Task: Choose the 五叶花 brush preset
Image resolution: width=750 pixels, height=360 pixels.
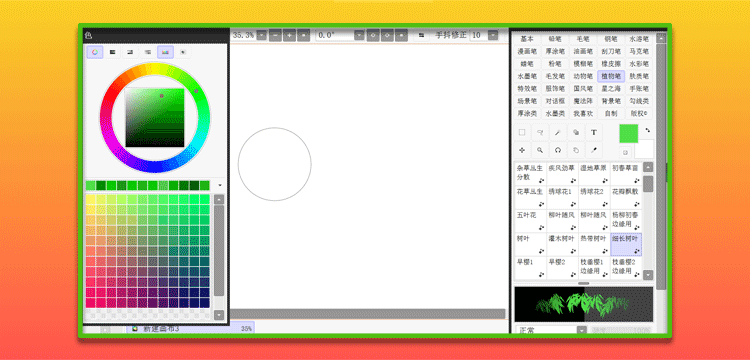Action: (x=530, y=221)
